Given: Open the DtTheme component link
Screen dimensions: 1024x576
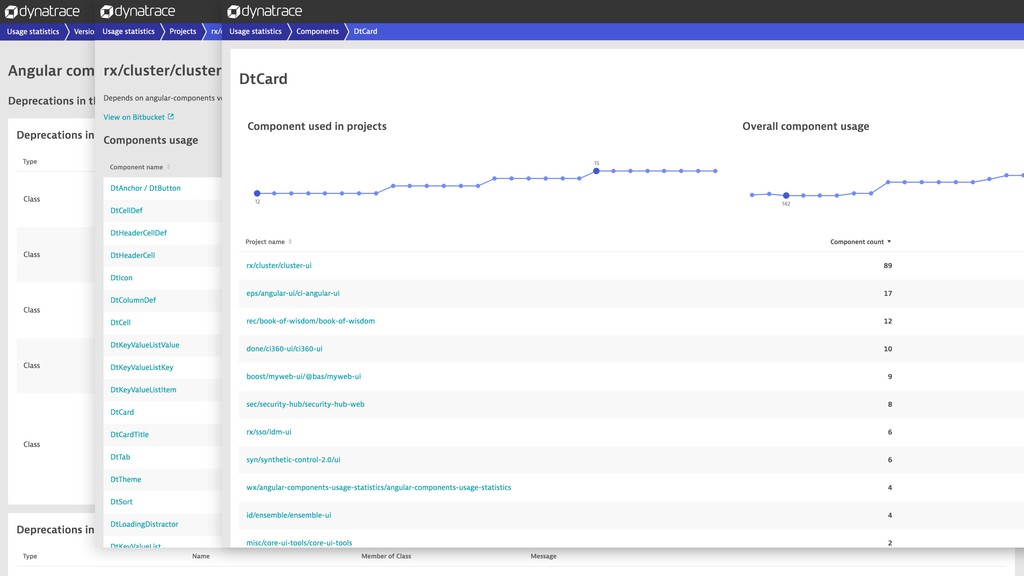Looking at the screenshot, I should pos(125,479).
